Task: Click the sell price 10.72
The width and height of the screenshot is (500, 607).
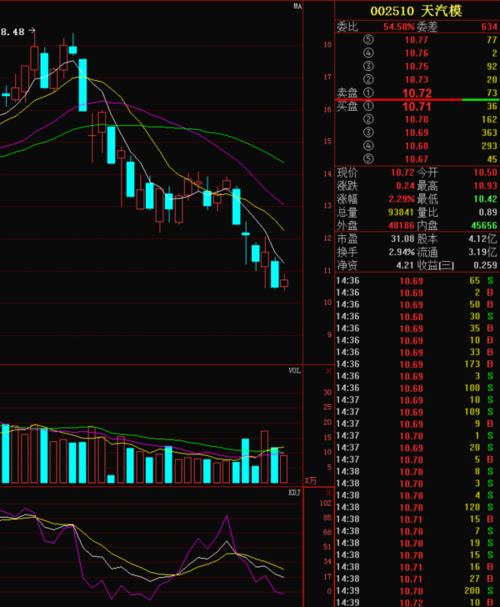Action: (417, 93)
